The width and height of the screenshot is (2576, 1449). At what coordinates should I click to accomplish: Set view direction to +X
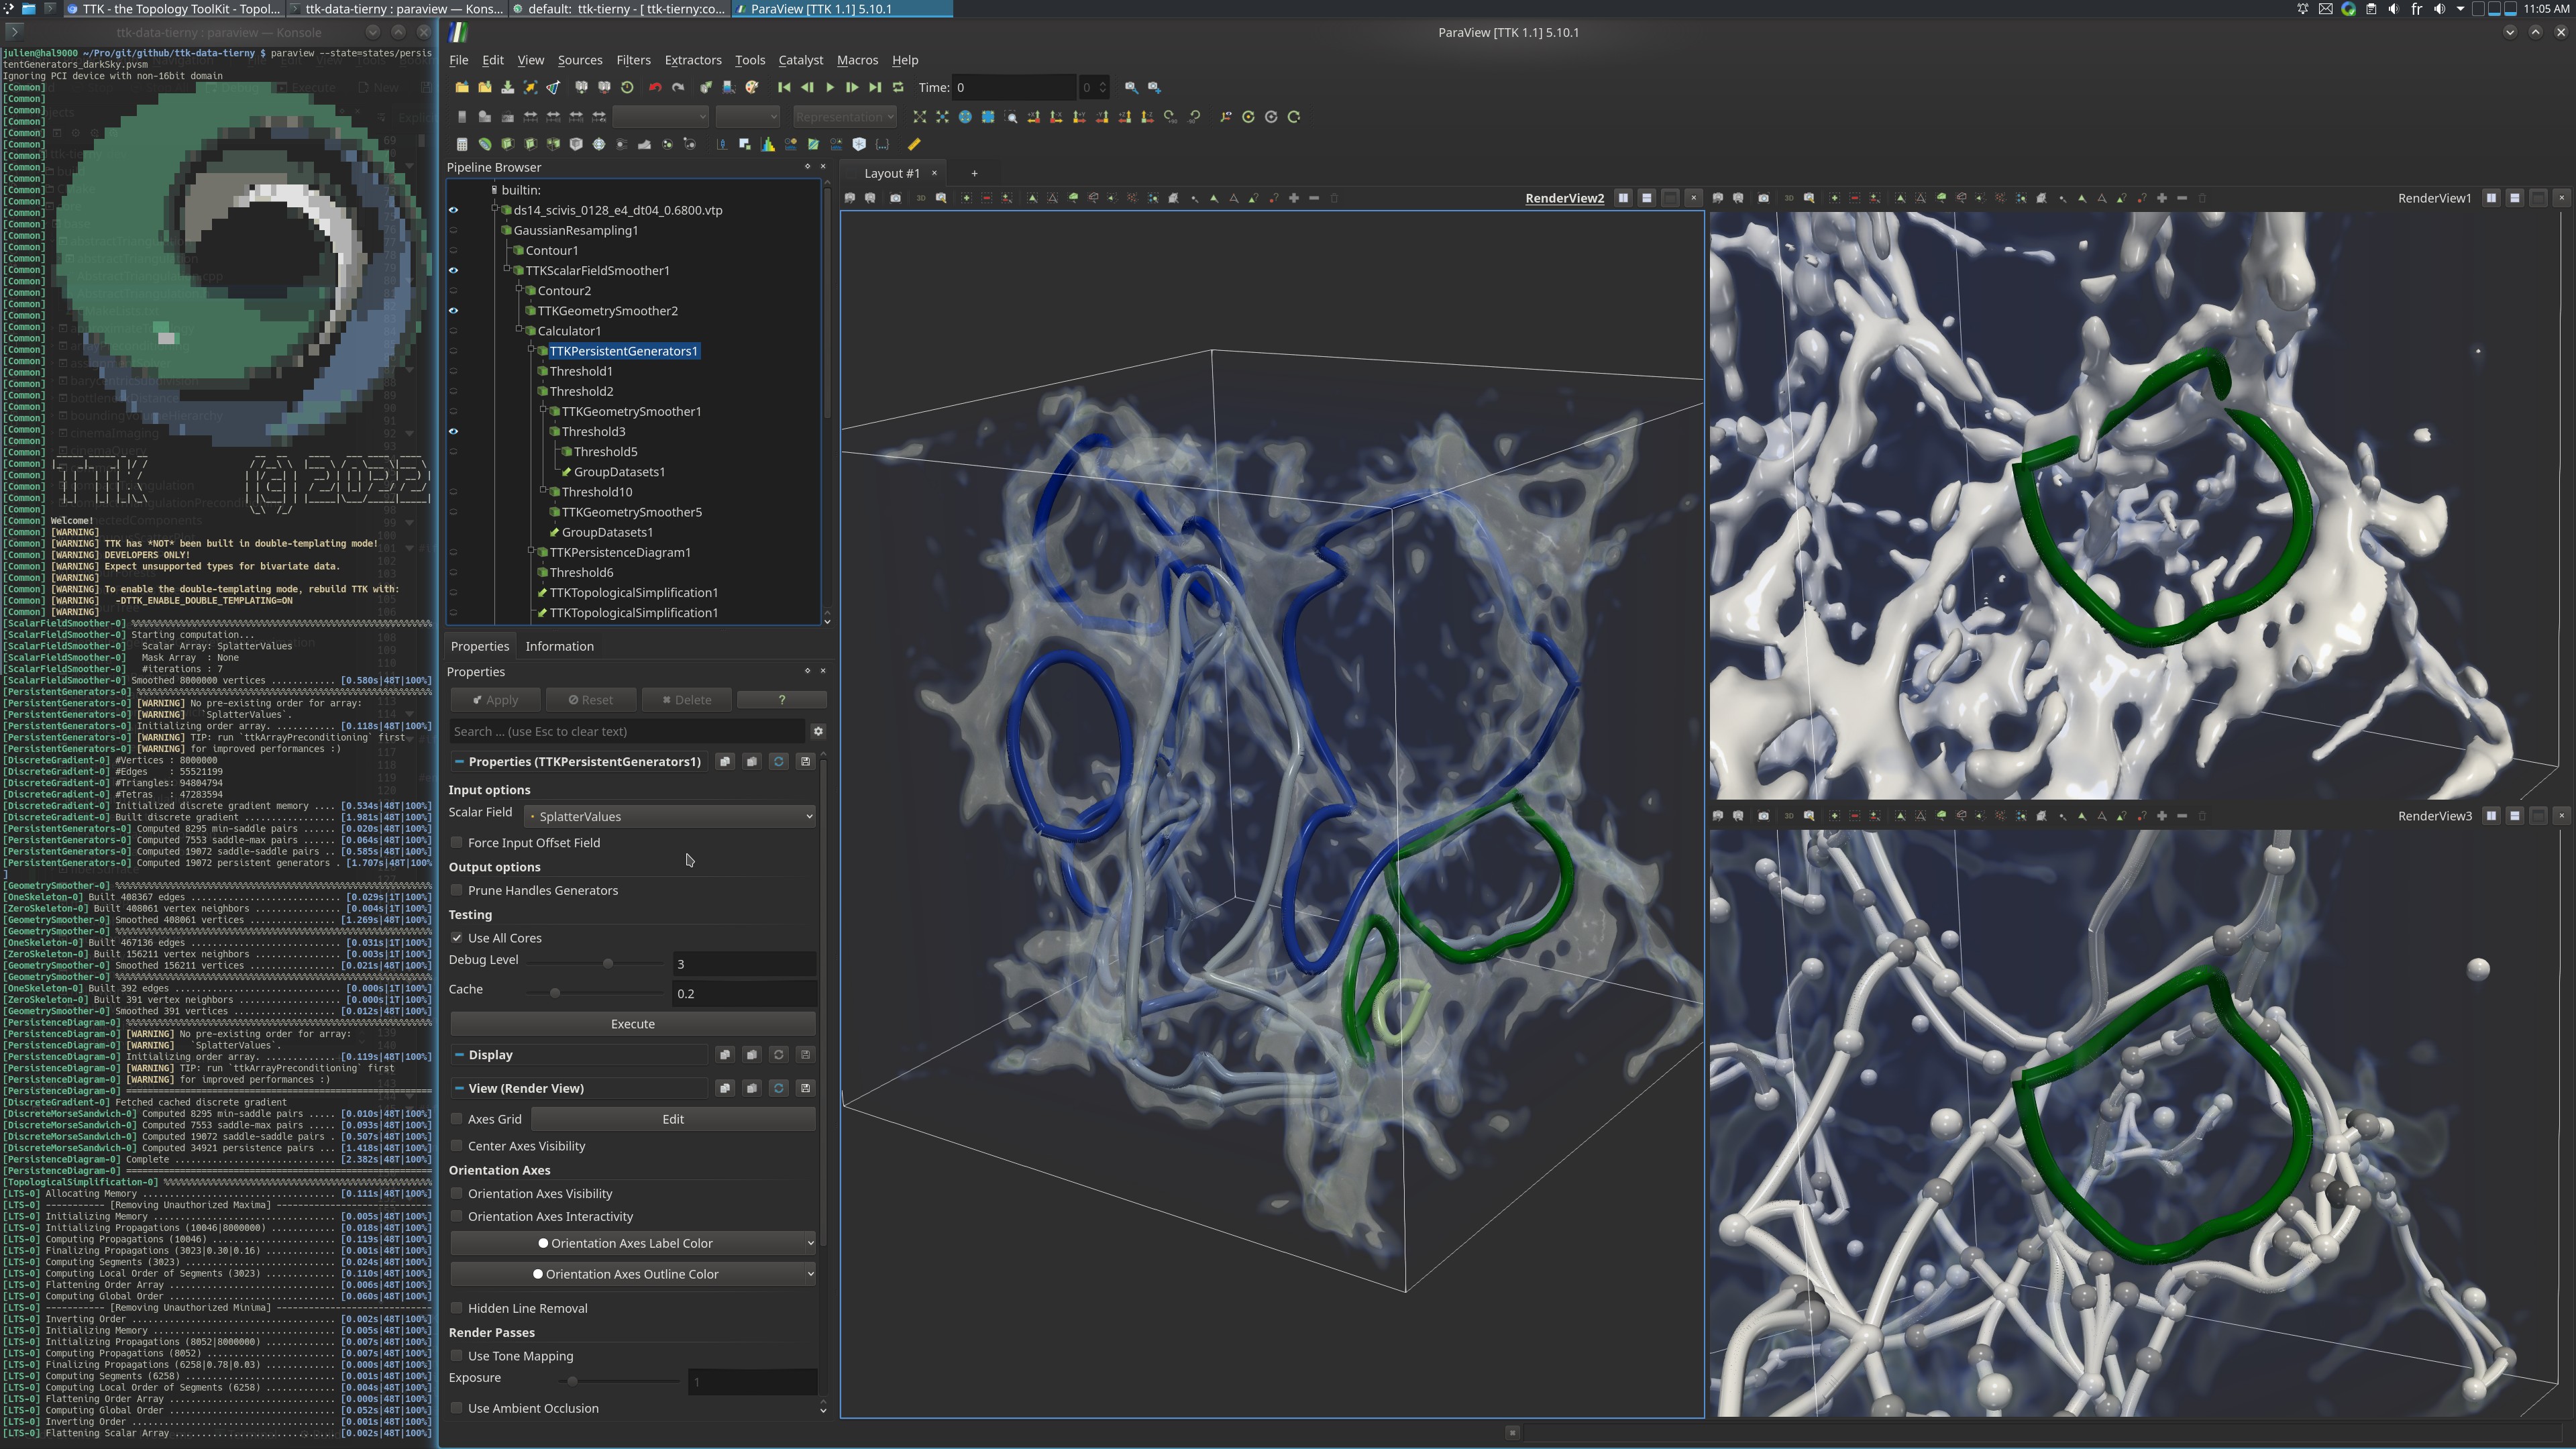coord(1034,117)
